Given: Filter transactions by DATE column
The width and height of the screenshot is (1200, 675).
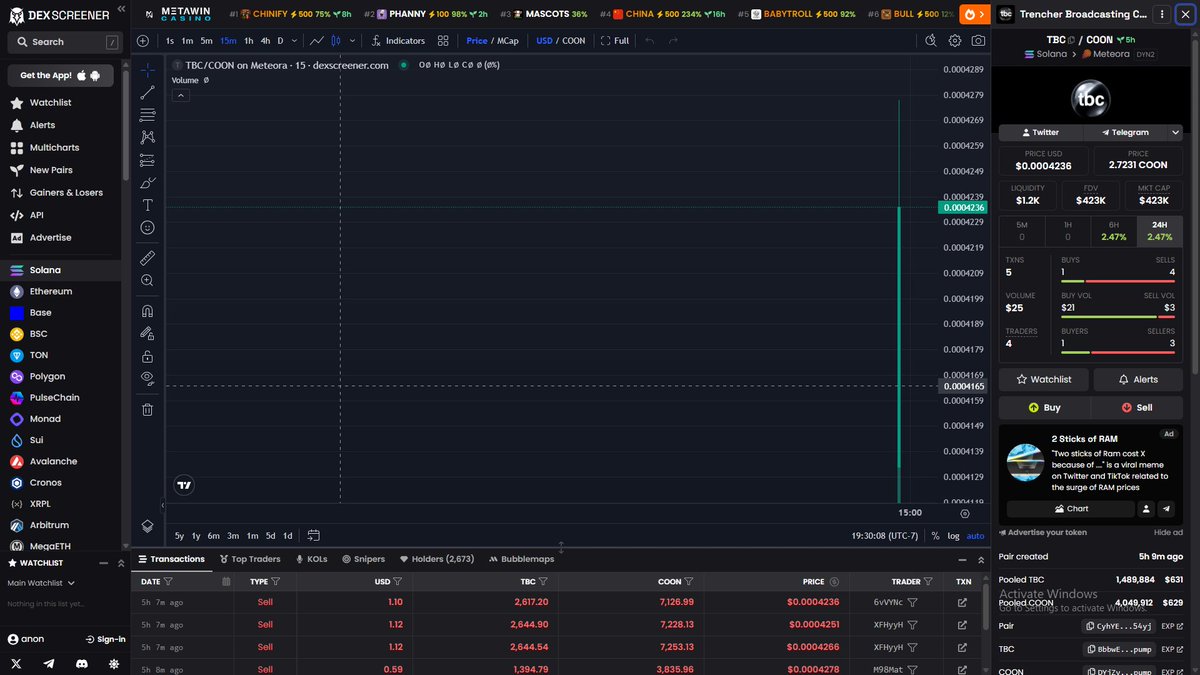Looking at the screenshot, I should tap(168, 581).
